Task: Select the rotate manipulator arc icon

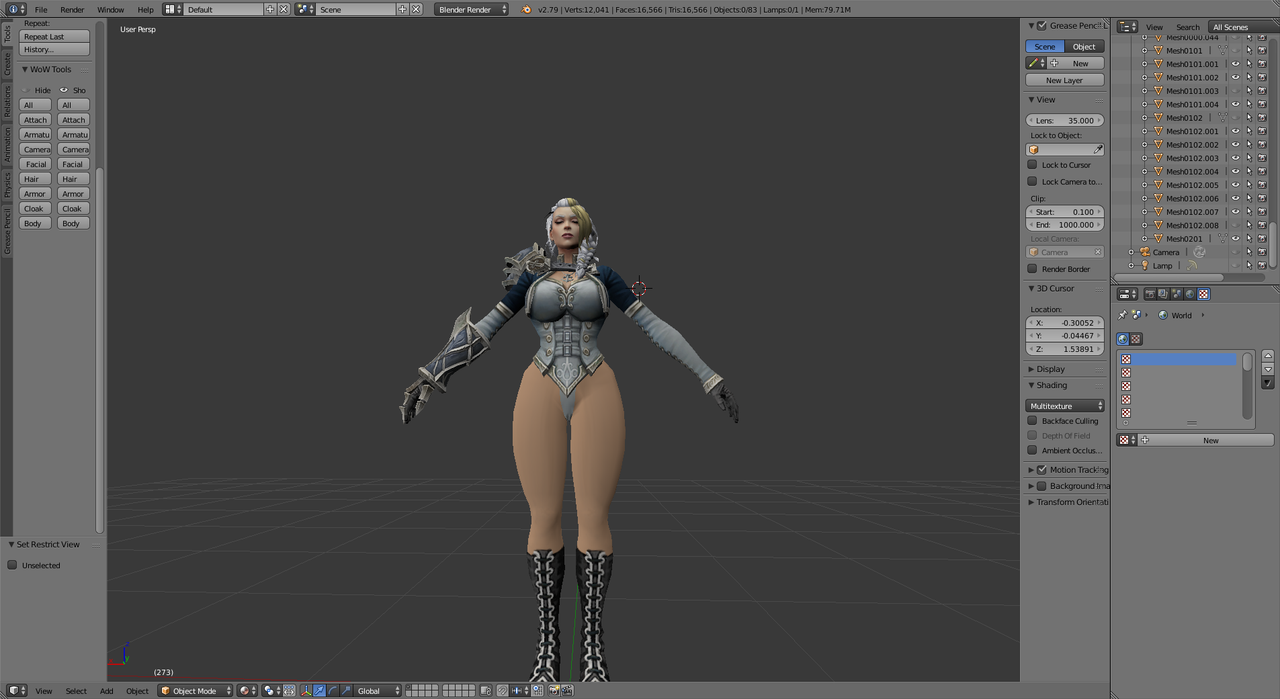Action: pos(332,691)
